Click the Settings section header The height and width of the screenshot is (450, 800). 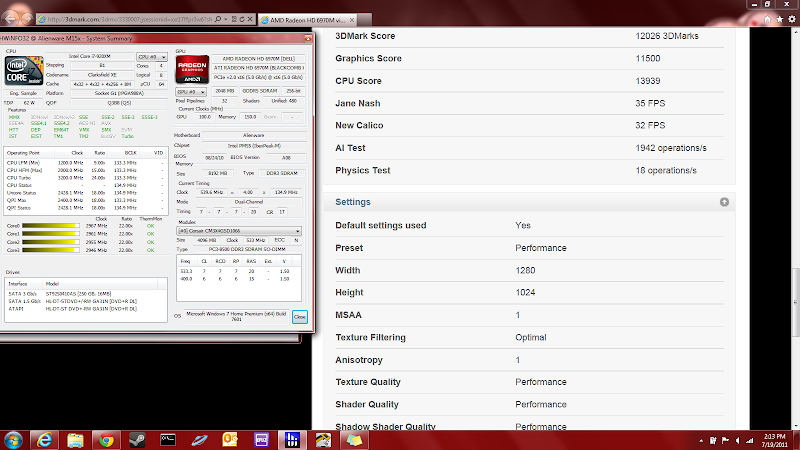coord(529,202)
